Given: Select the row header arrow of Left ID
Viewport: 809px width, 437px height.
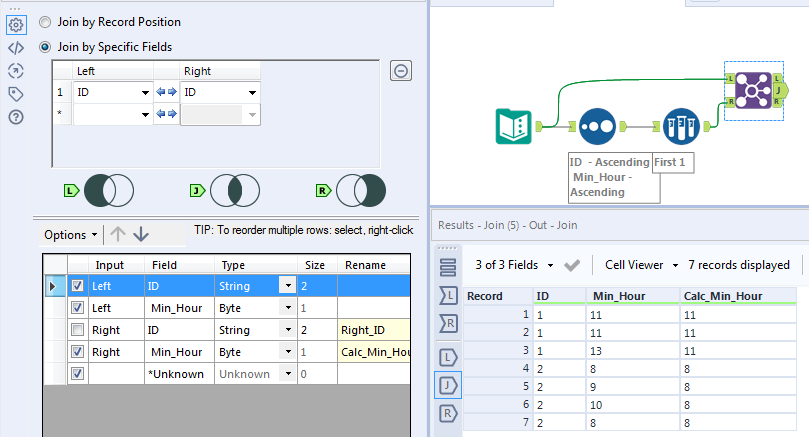Looking at the screenshot, I should (x=55, y=286).
